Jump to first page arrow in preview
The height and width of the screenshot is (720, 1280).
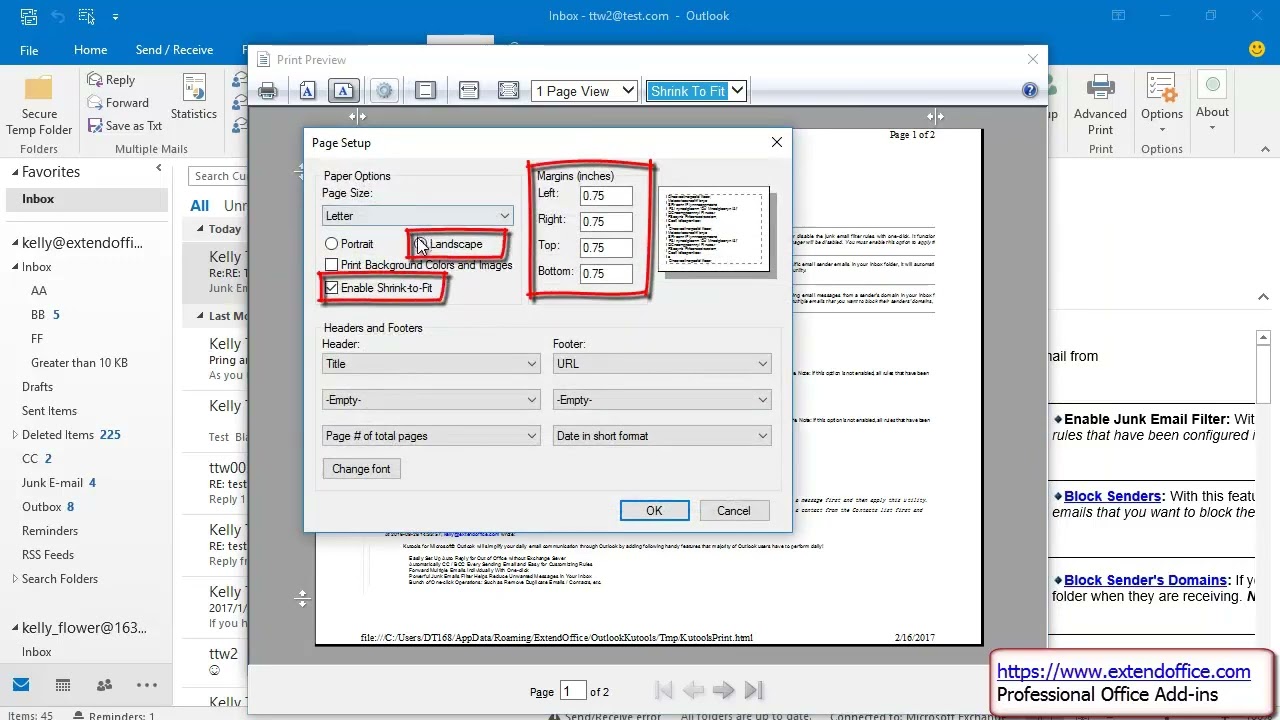pyautogui.click(x=662, y=690)
